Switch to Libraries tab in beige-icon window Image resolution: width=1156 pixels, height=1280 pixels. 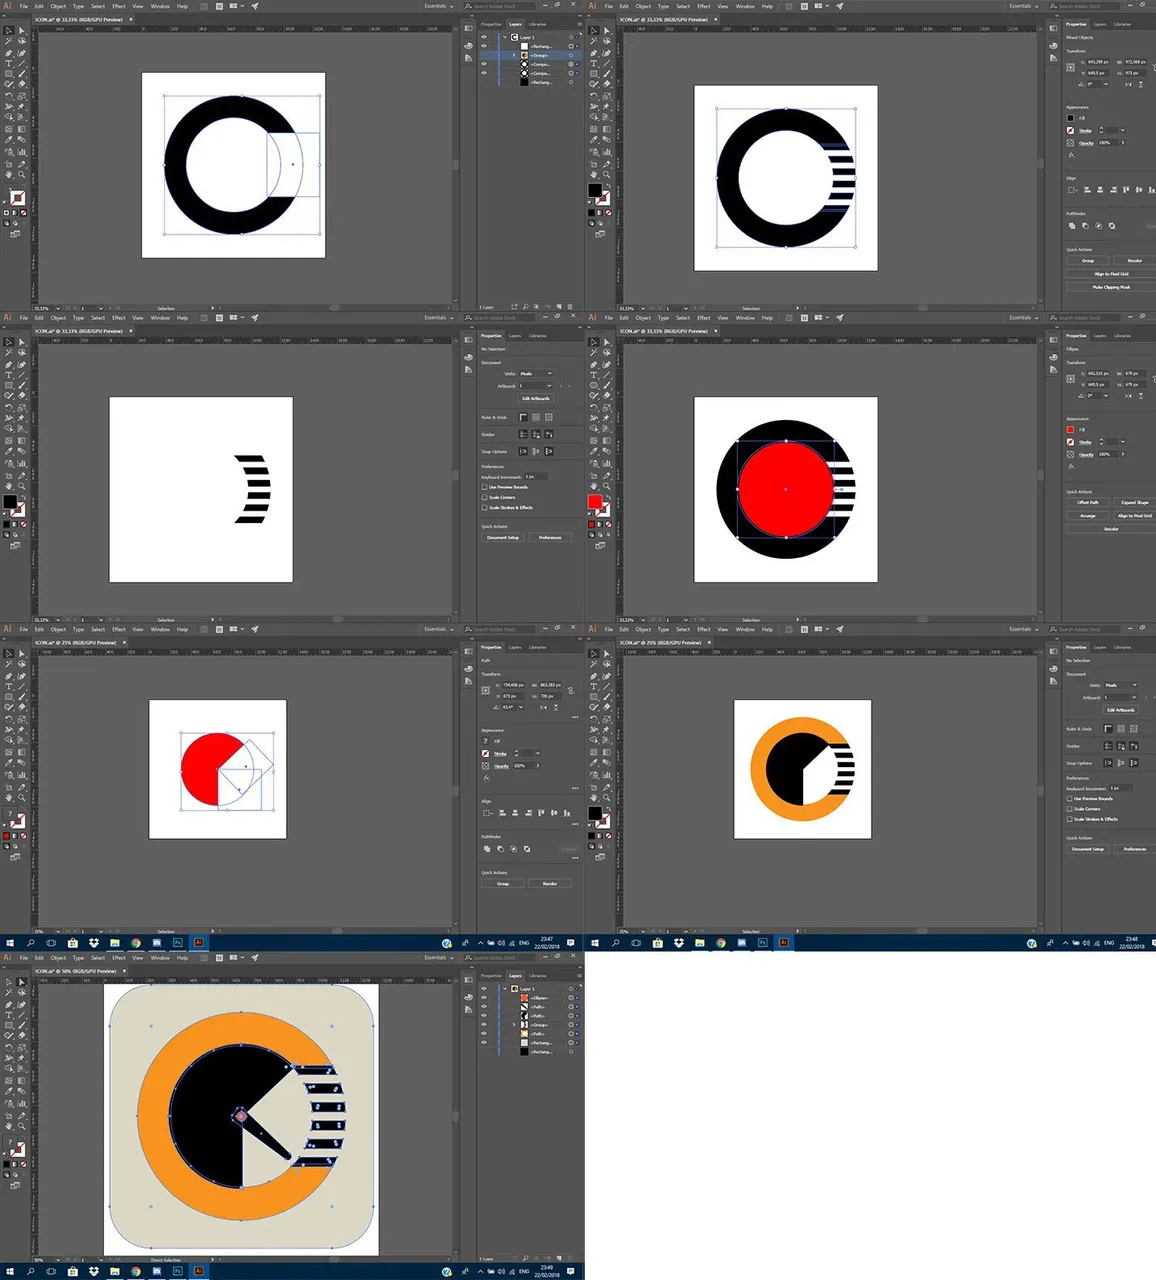click(x=538, y=975)
